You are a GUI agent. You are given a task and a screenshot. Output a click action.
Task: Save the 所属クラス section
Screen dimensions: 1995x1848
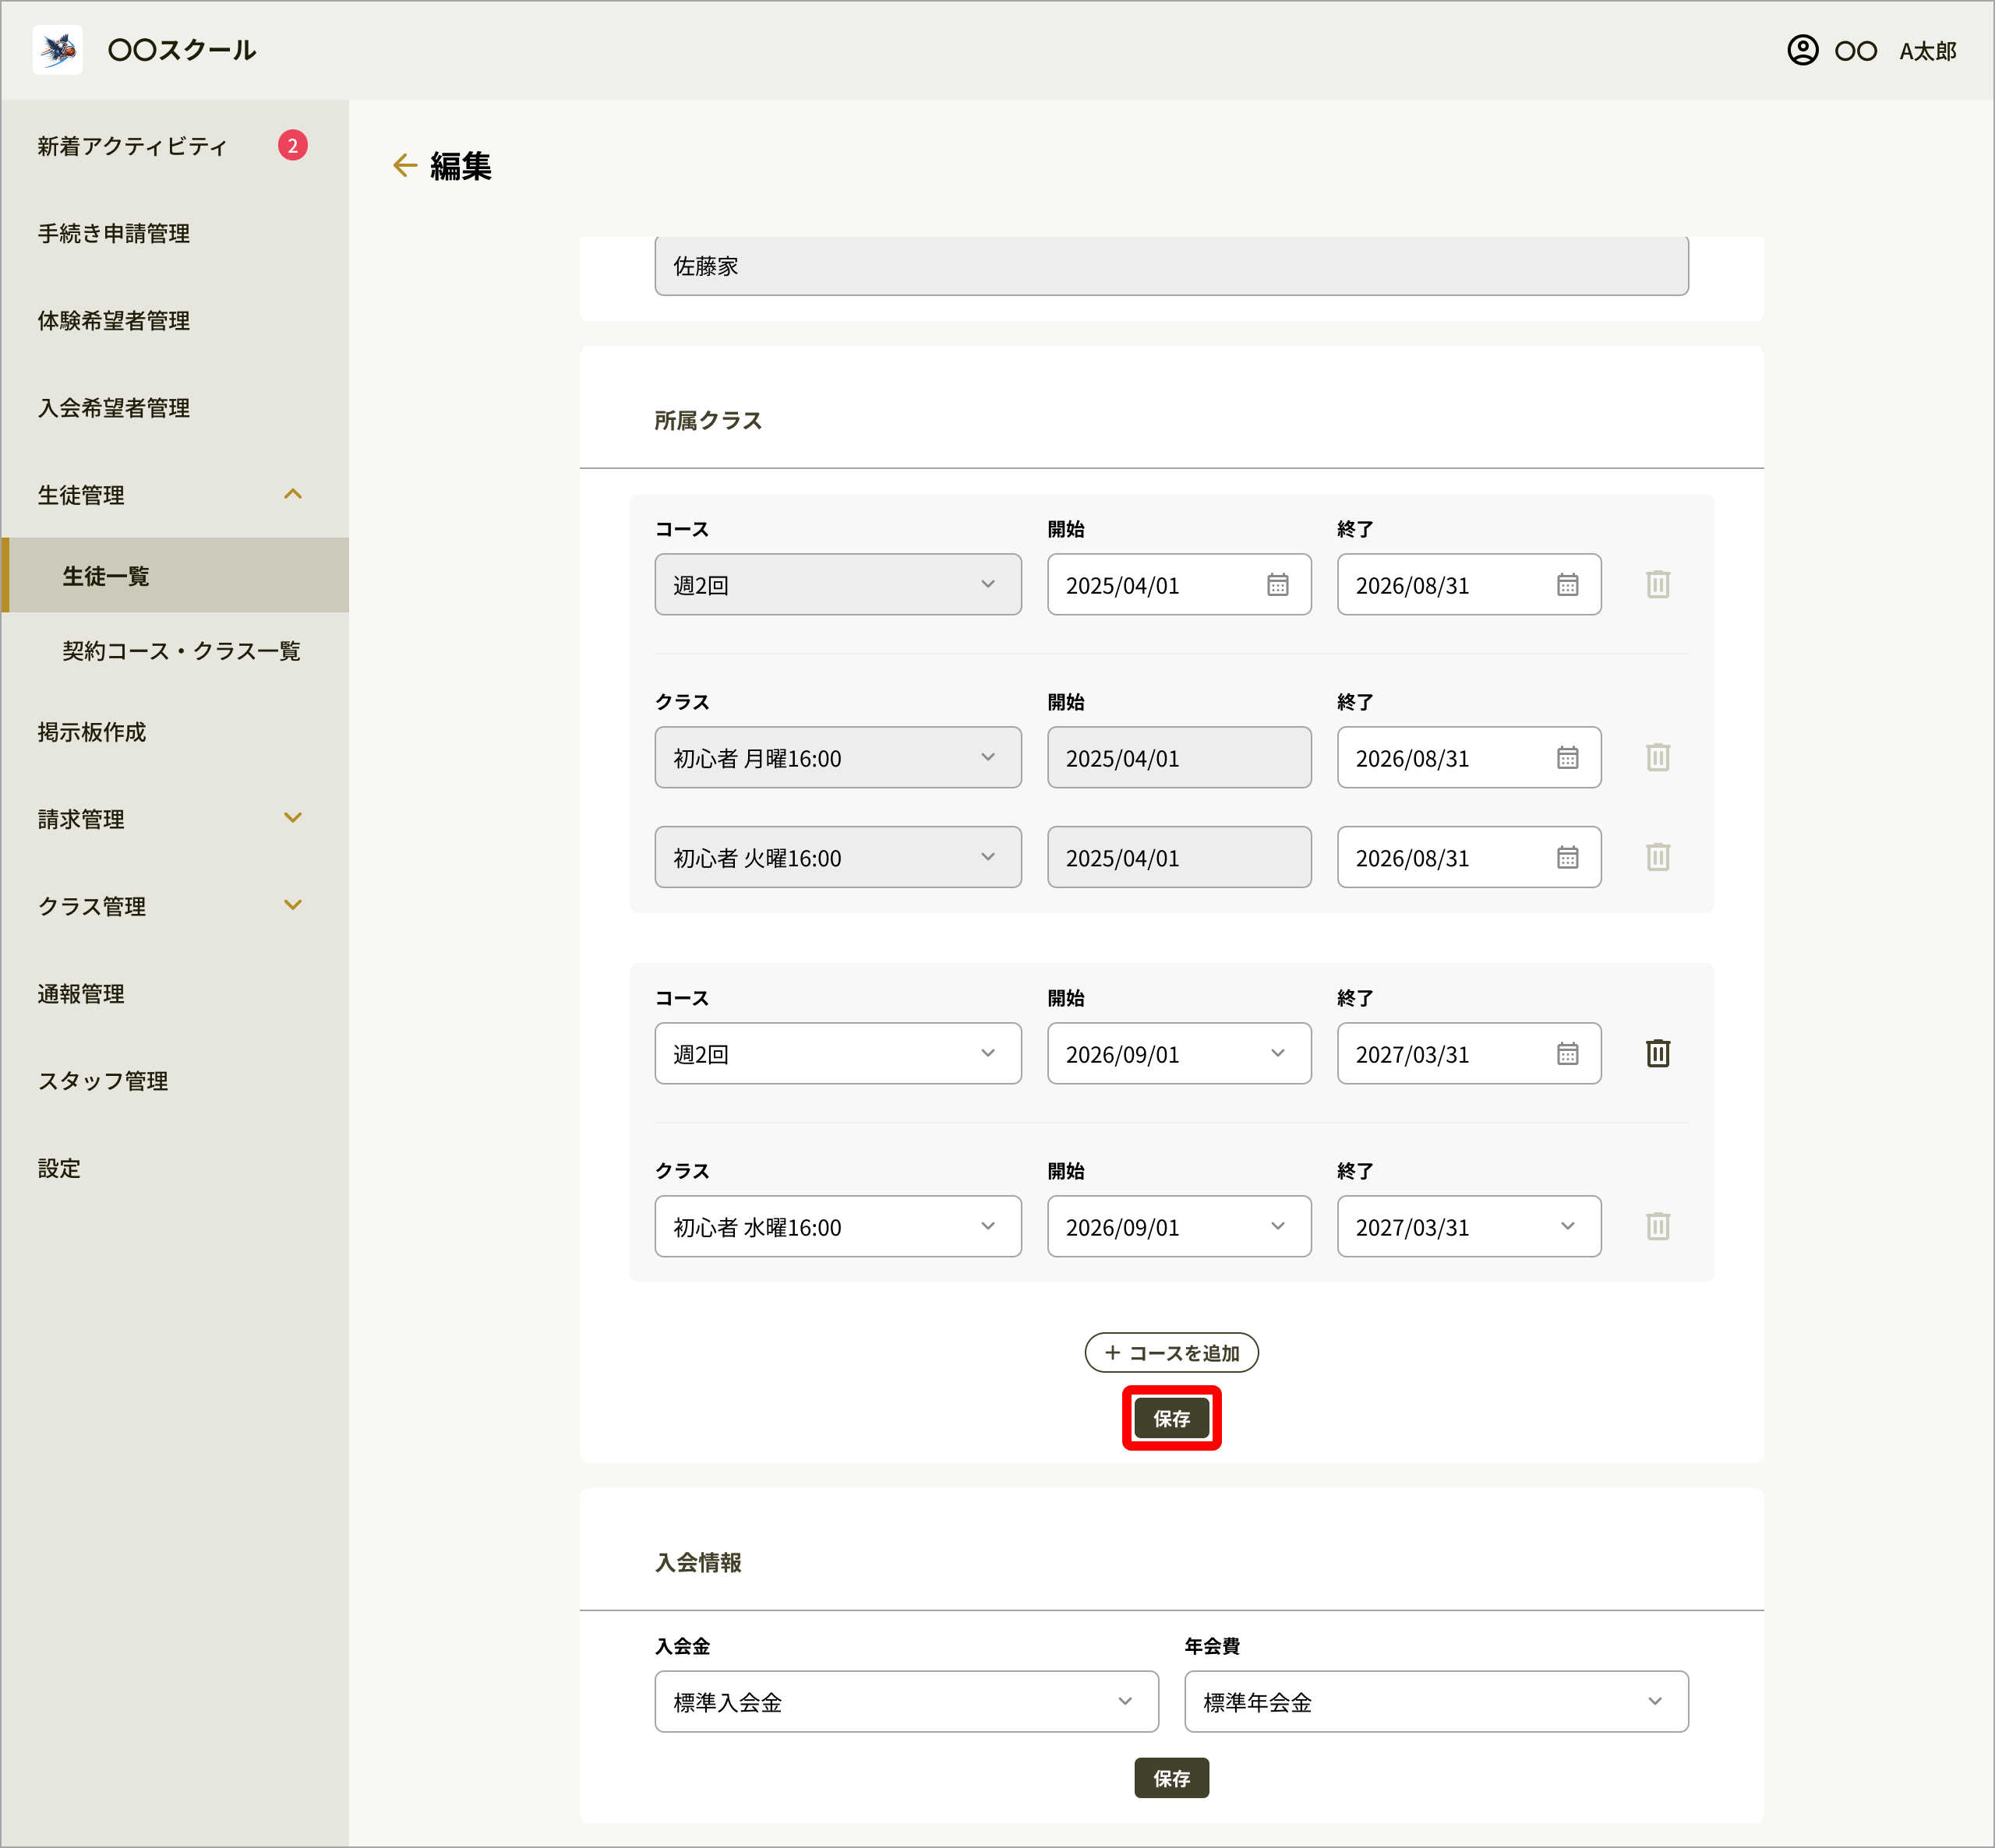(1171, 1418)
